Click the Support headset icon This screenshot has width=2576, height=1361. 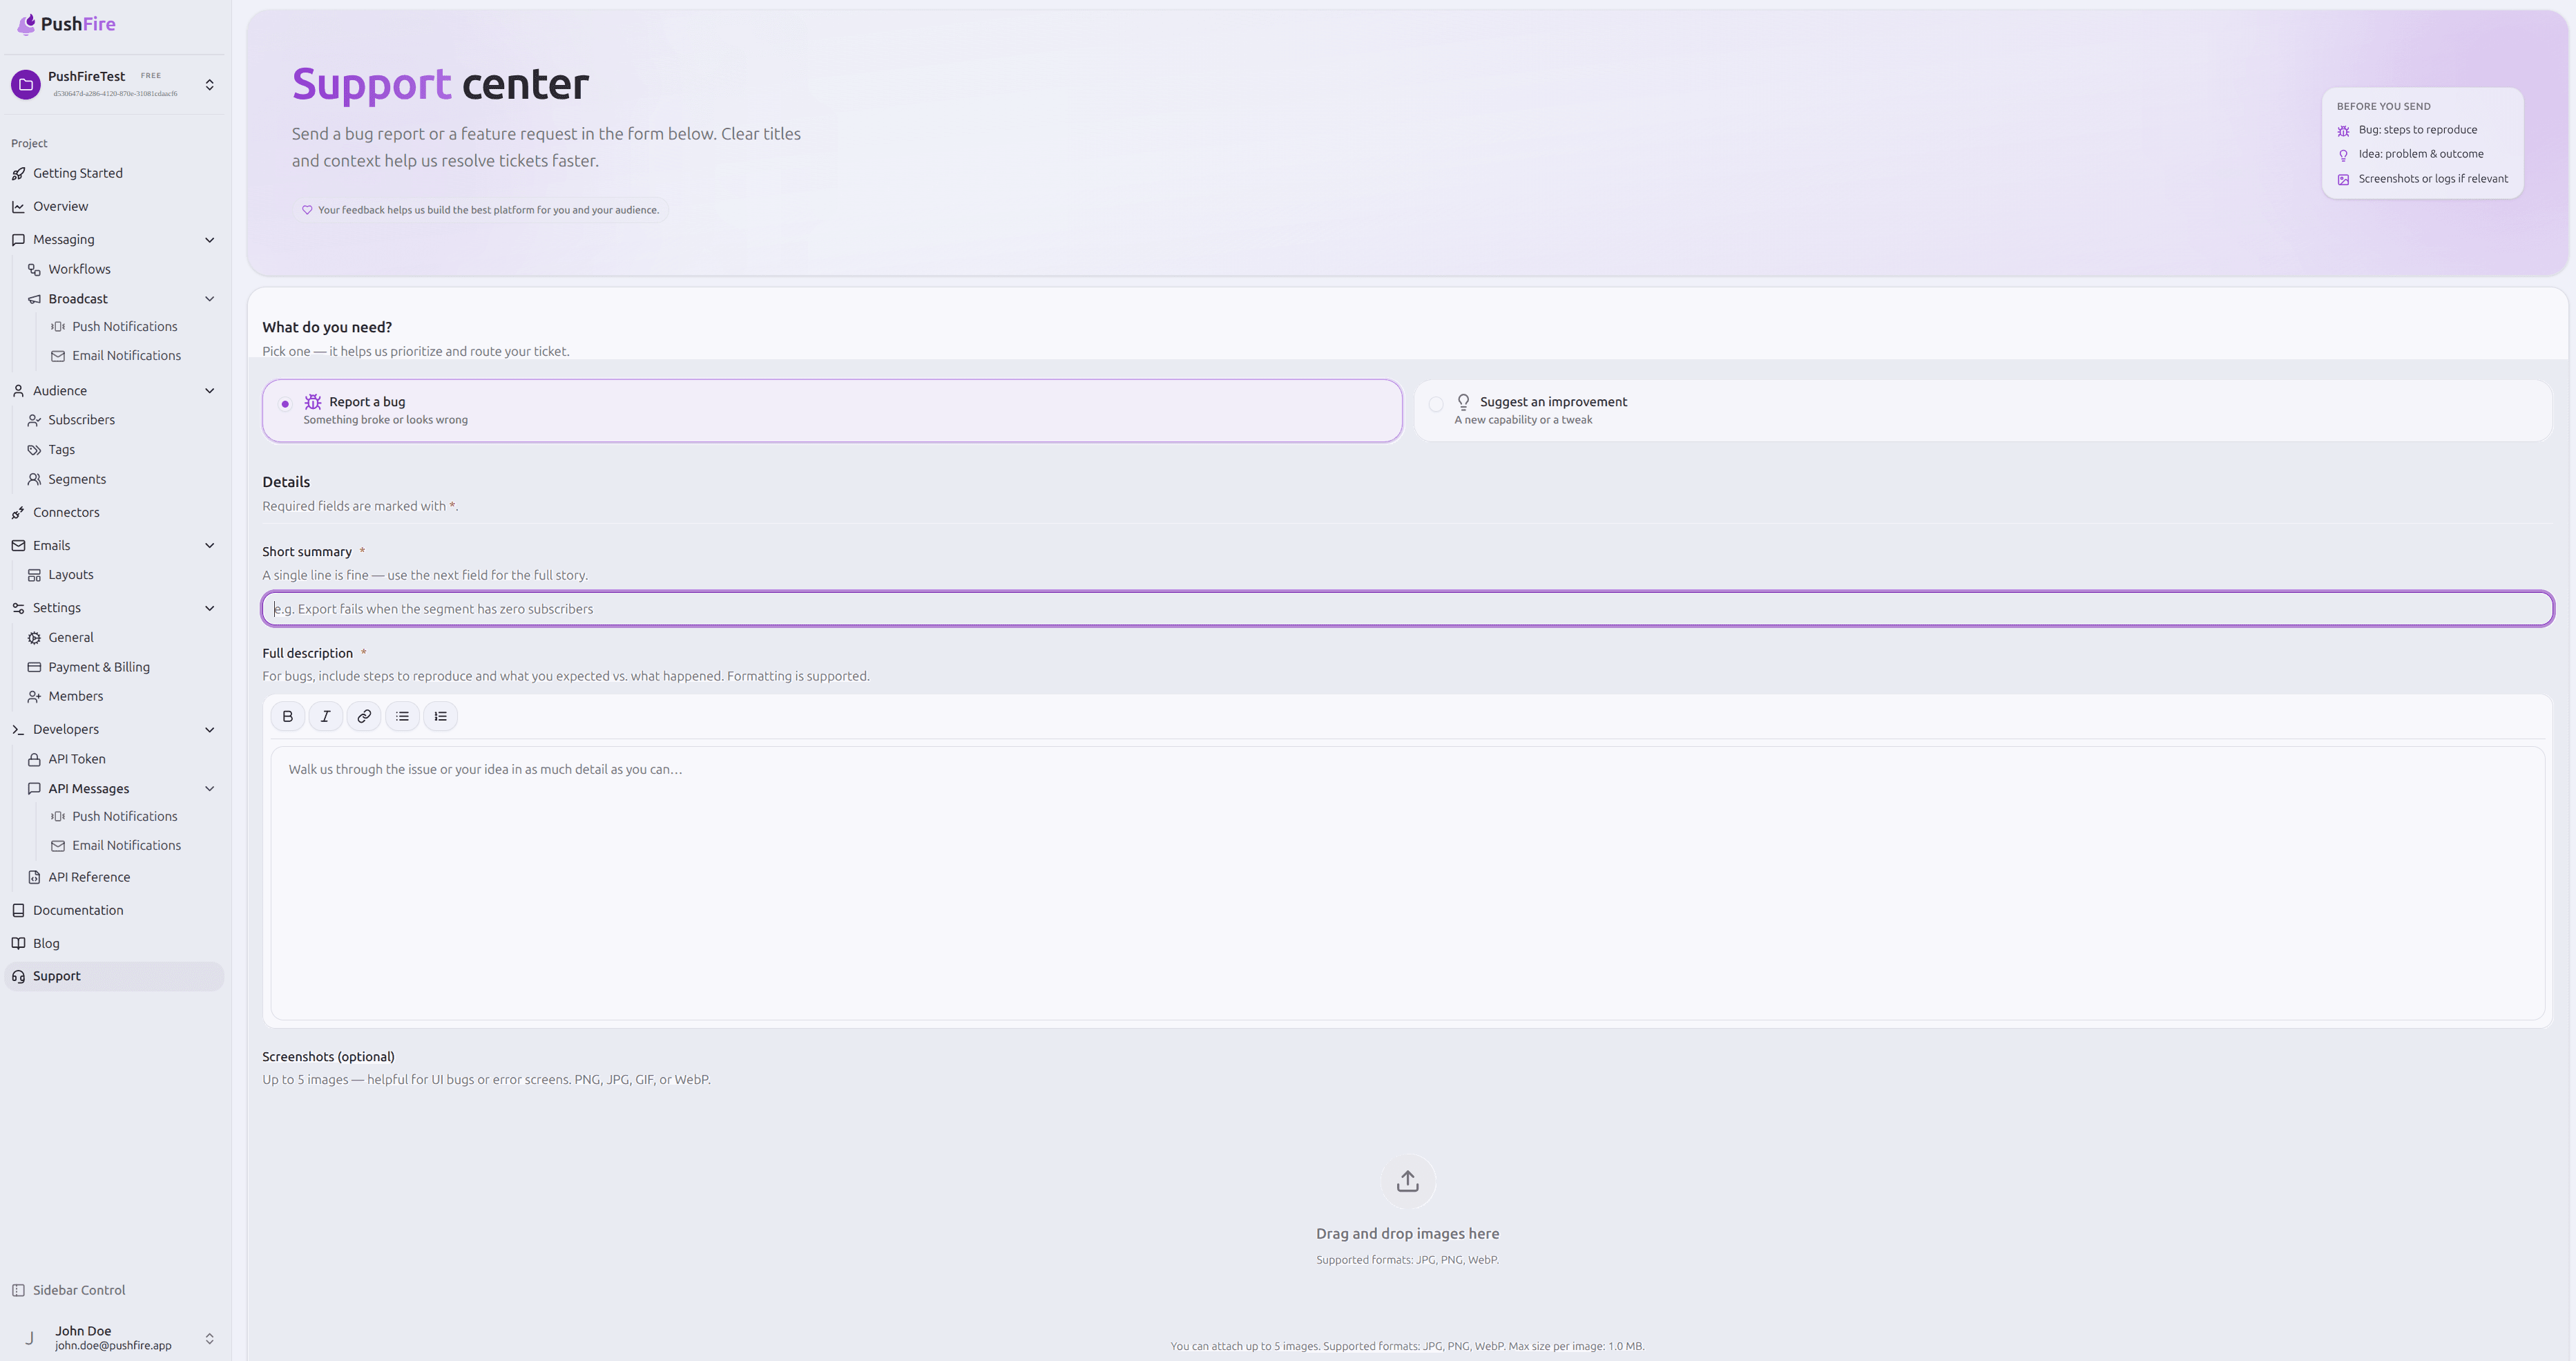(x=18, y=977)
